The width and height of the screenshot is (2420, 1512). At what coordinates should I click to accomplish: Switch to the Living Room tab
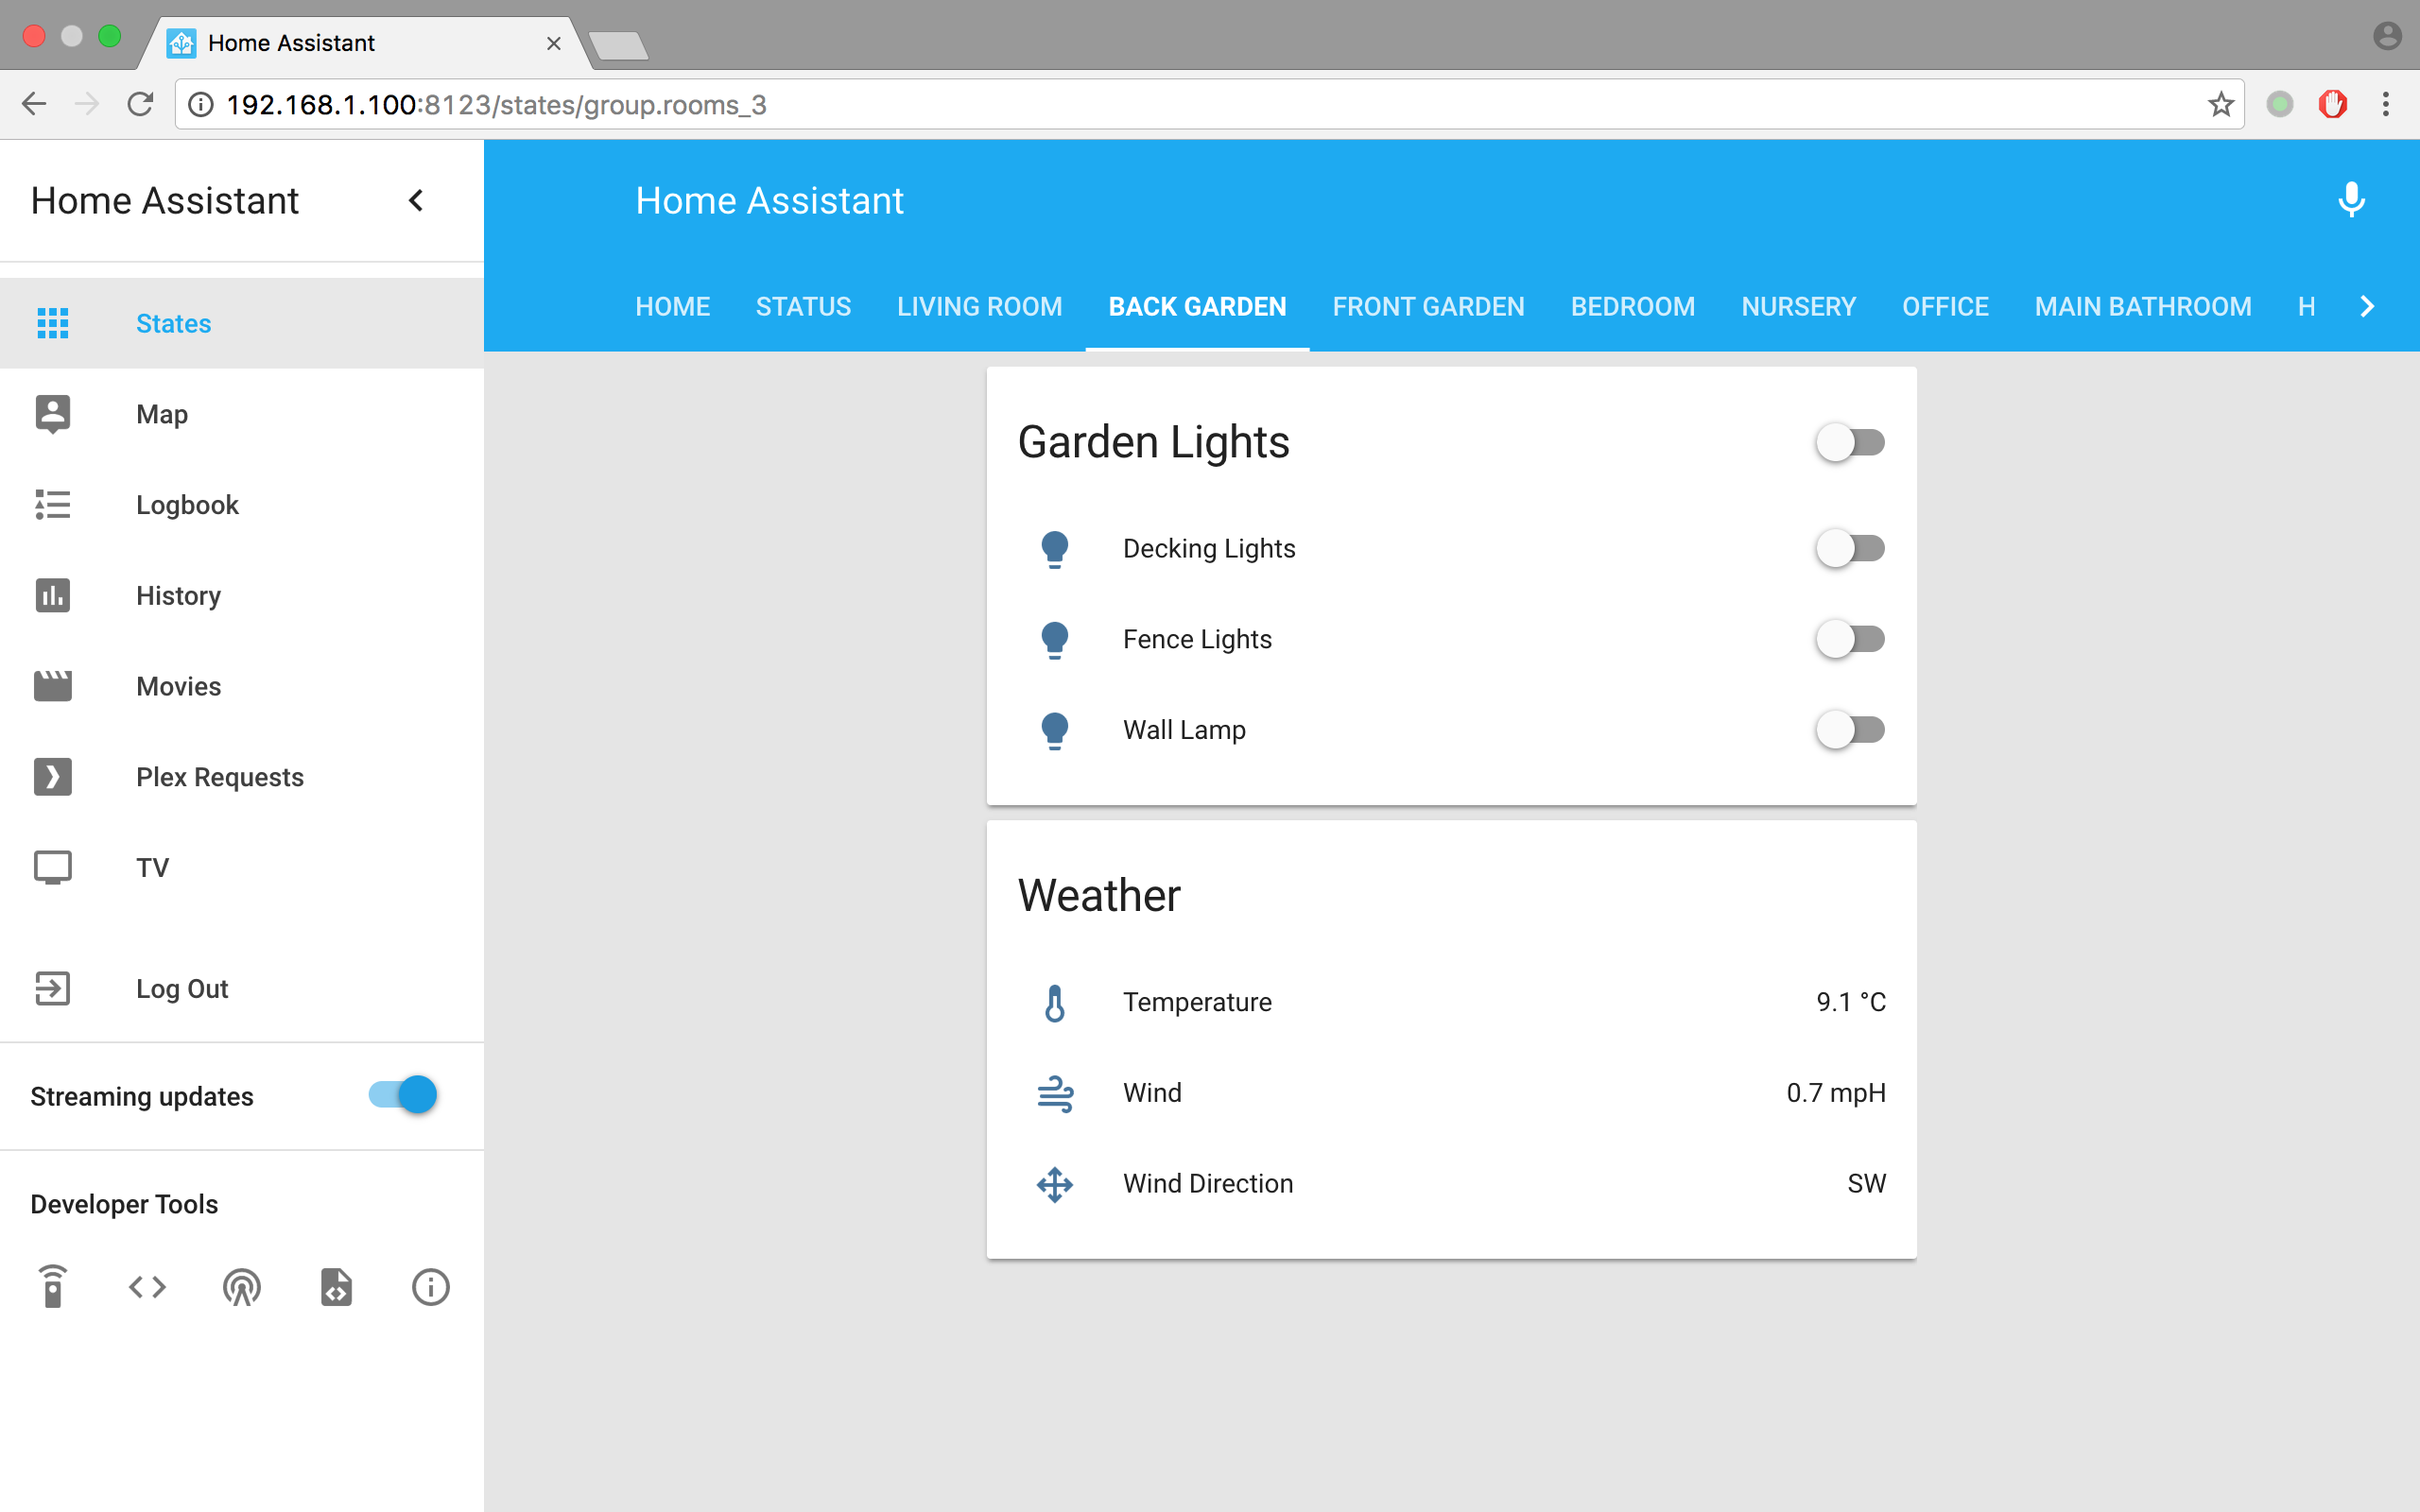[979, 306]
